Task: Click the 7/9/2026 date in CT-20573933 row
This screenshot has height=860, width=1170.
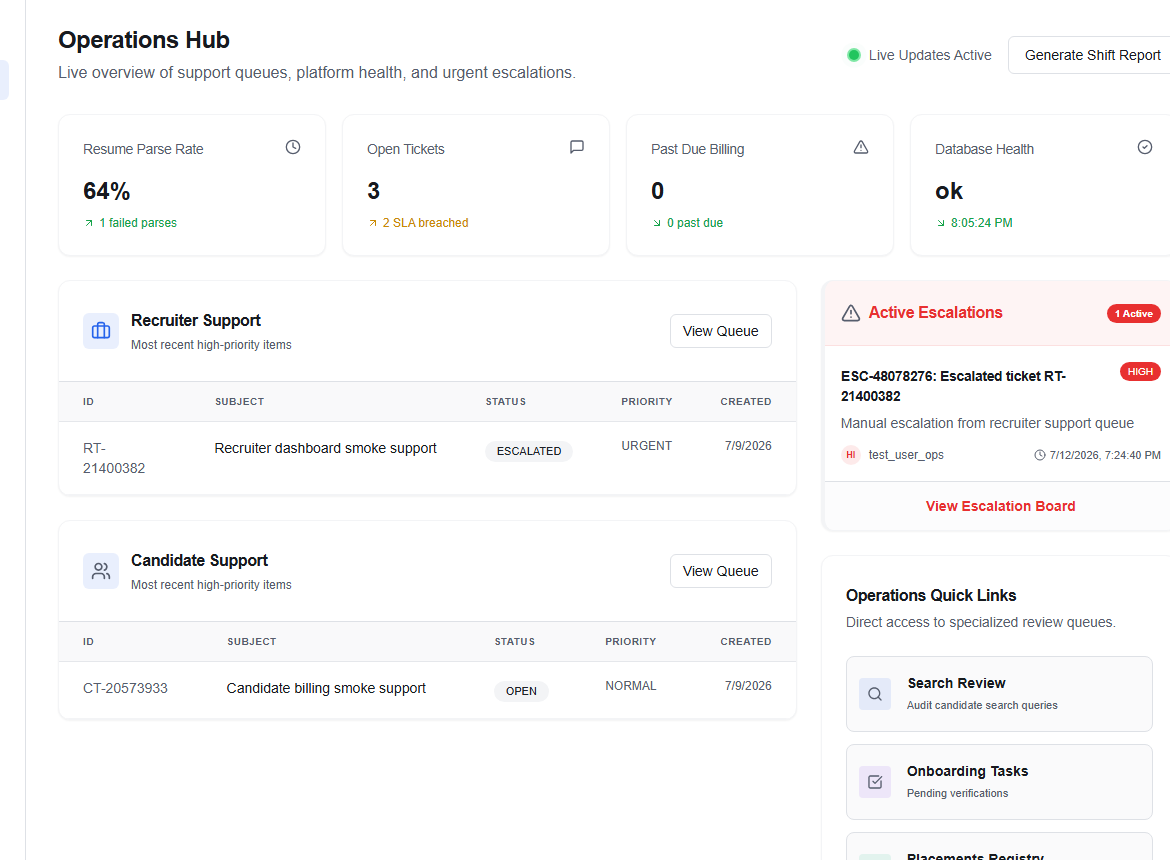Action: [748, 686]
